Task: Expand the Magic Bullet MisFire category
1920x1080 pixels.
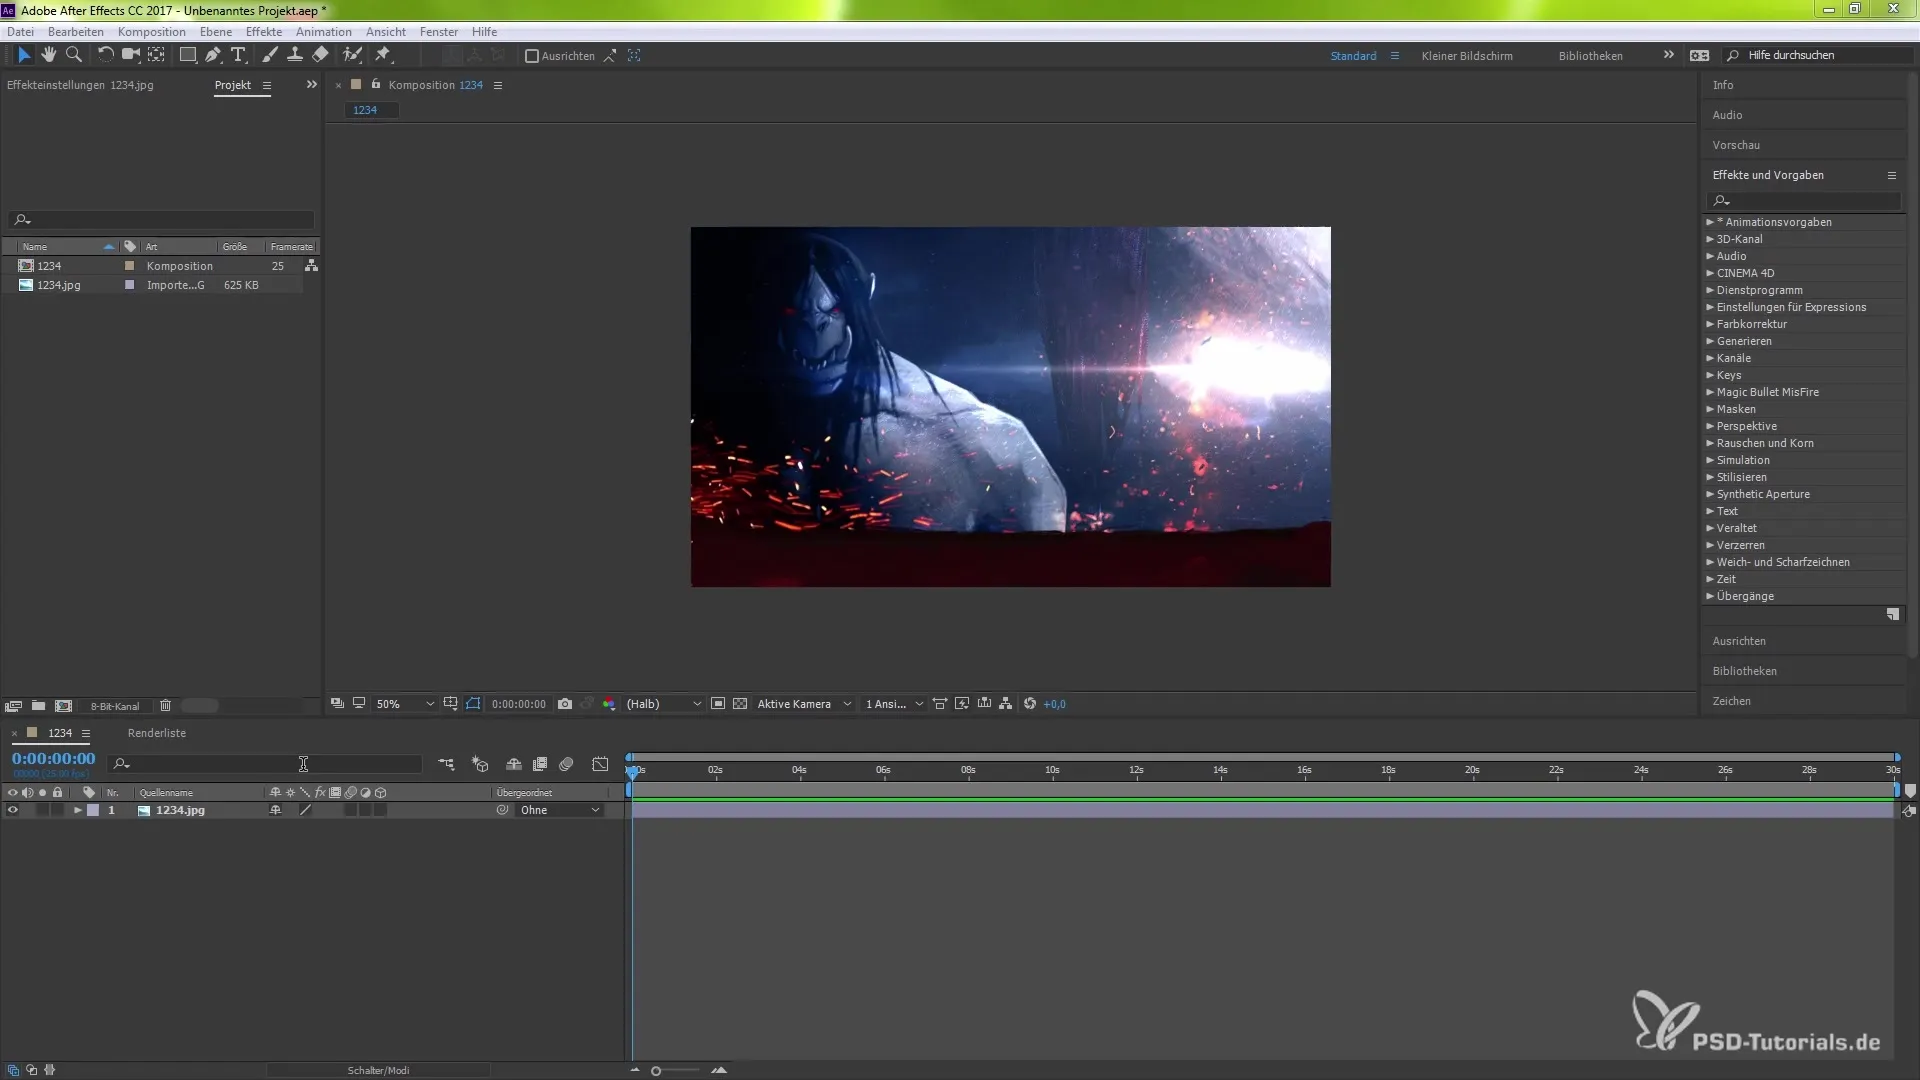Action: pyautogui.click(x=1710, y=392)
